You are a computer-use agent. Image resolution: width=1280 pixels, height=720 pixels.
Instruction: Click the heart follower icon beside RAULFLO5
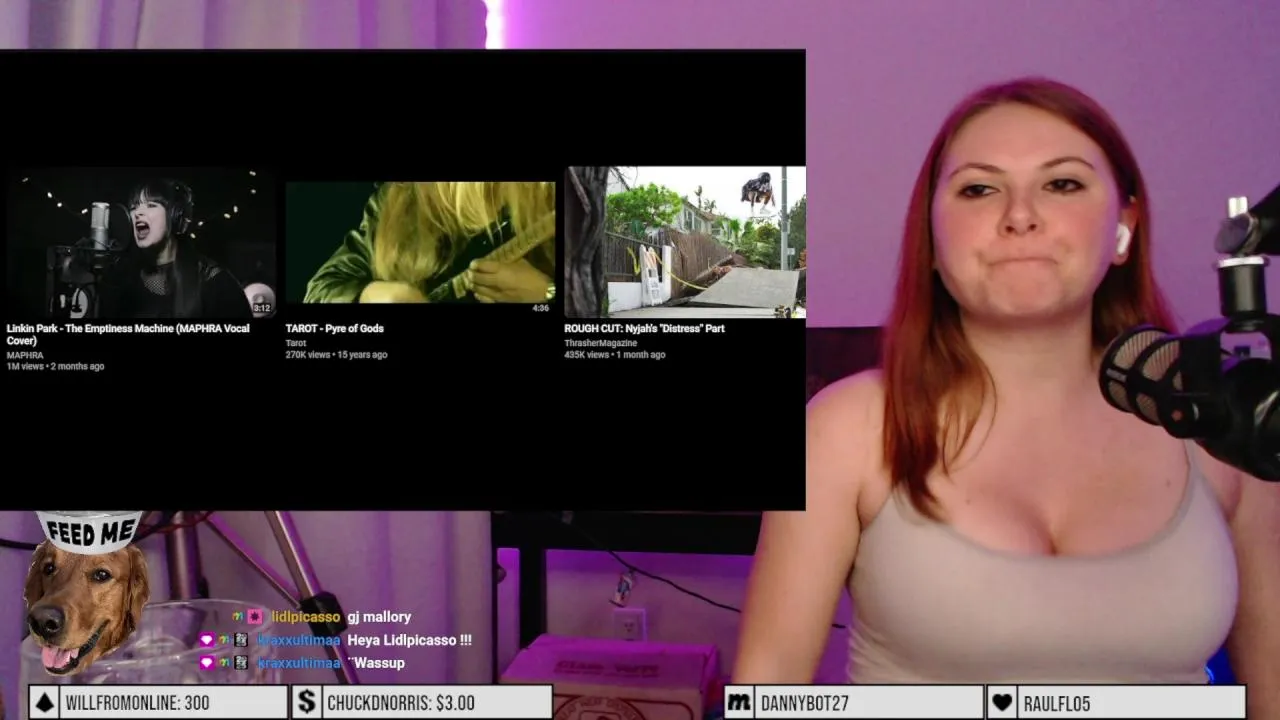point(1002,703)
